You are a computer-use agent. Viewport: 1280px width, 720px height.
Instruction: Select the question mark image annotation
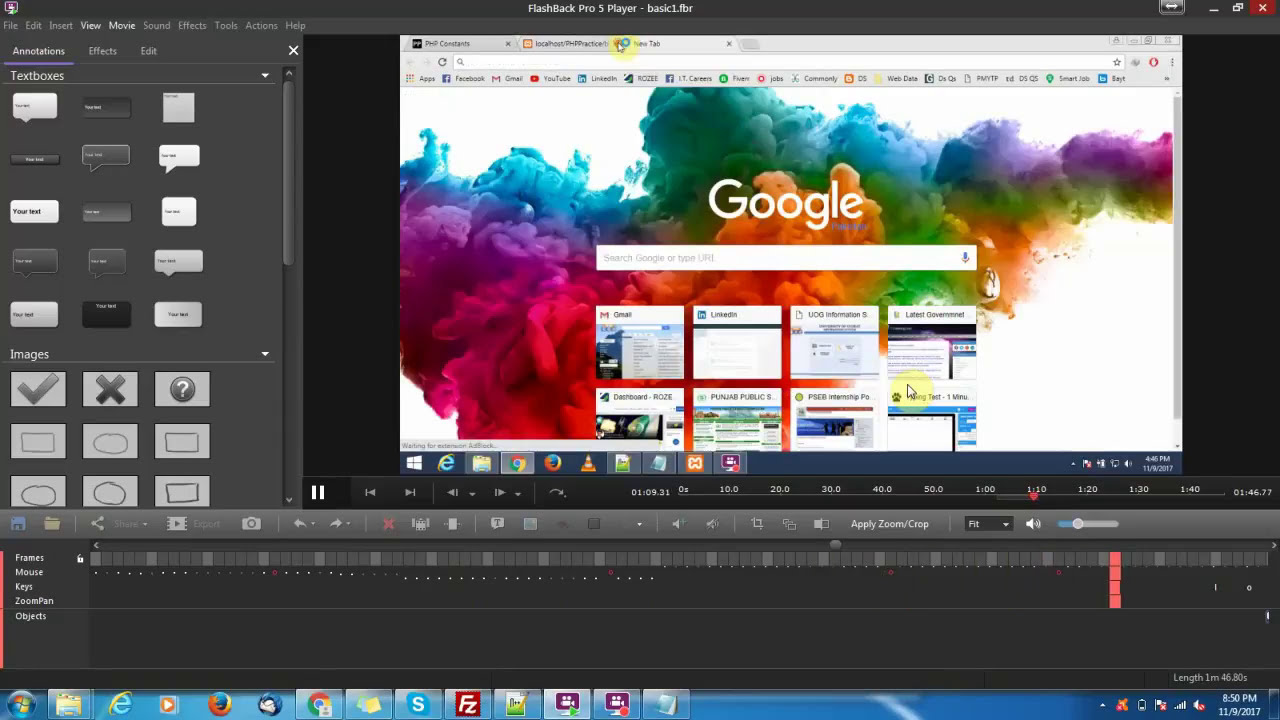(182, 389)
